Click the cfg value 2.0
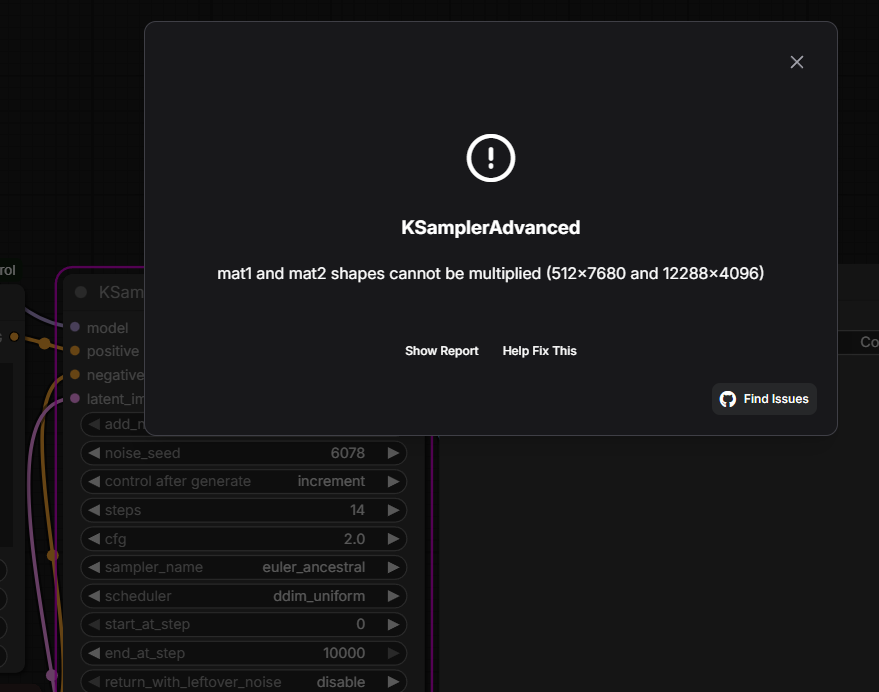 354,539
